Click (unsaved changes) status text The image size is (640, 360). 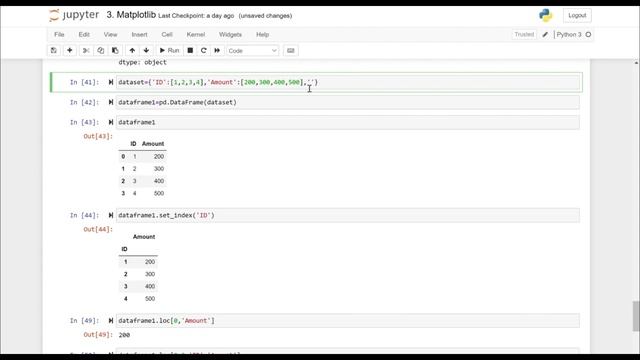point(265,16)
